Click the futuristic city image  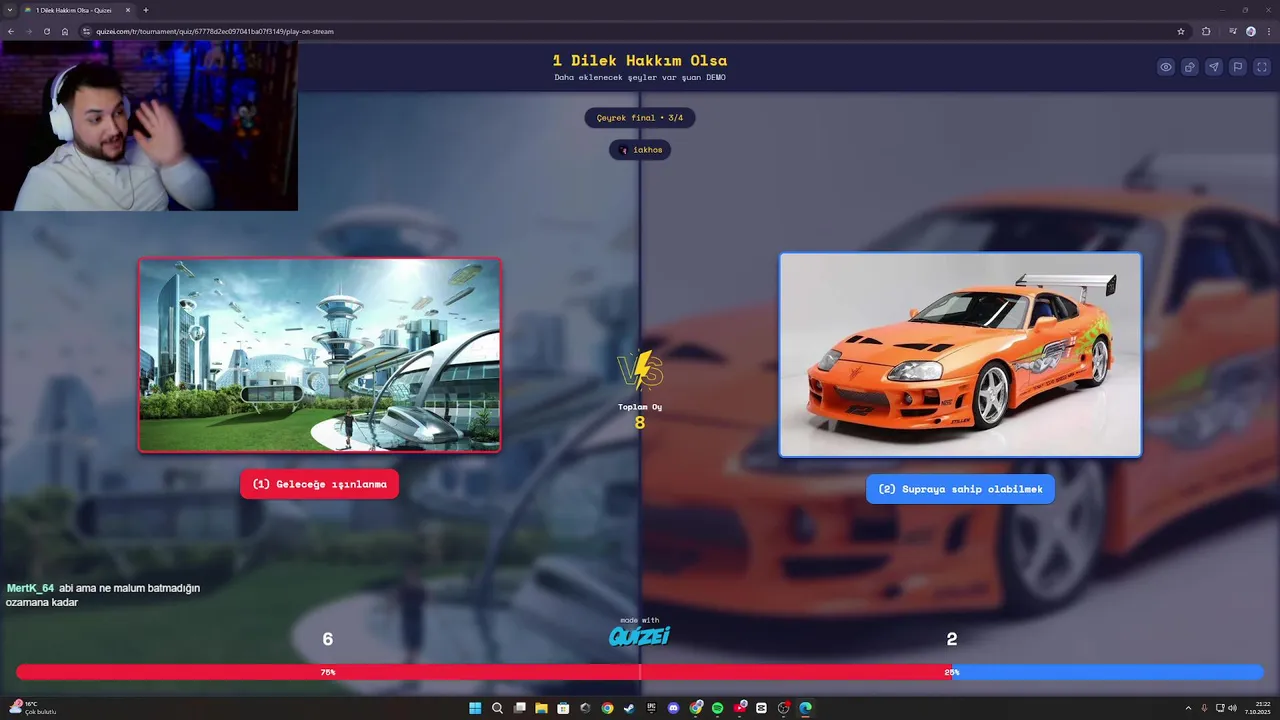320,355
